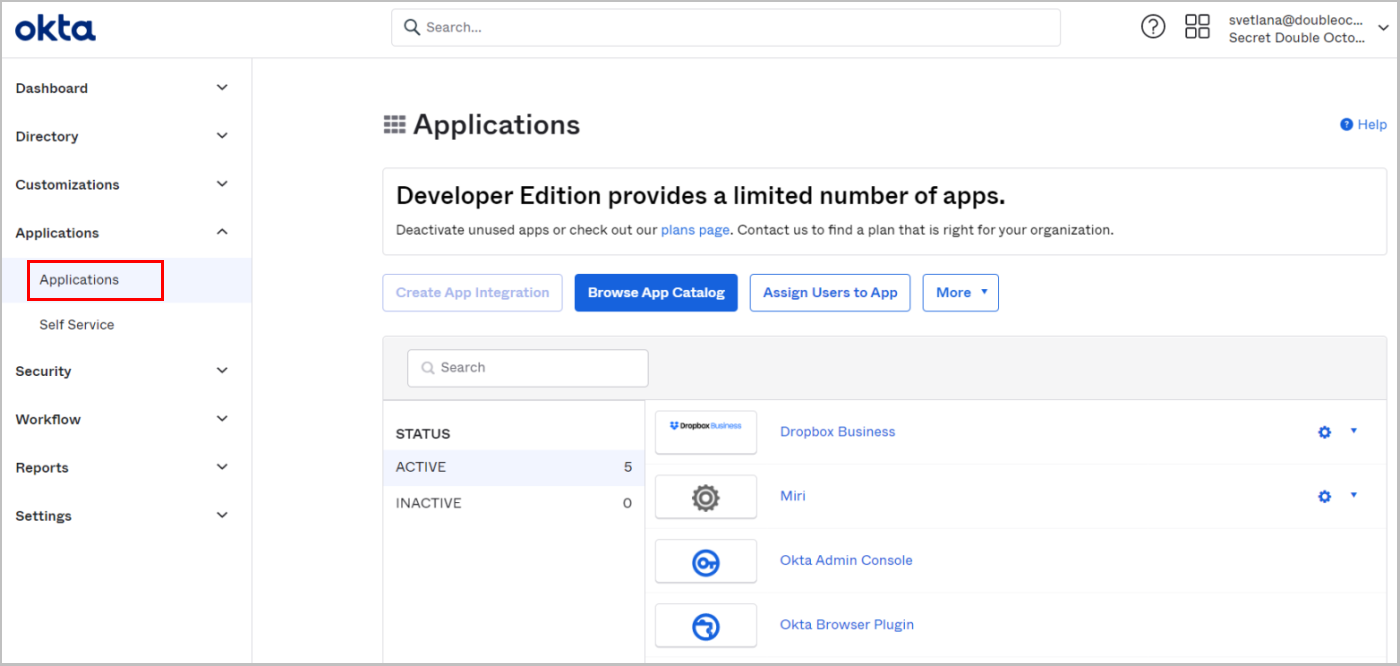Click the Miri gear app logo
The image size is (1400, 666).
pyautogui.click(x=706, y=497)
